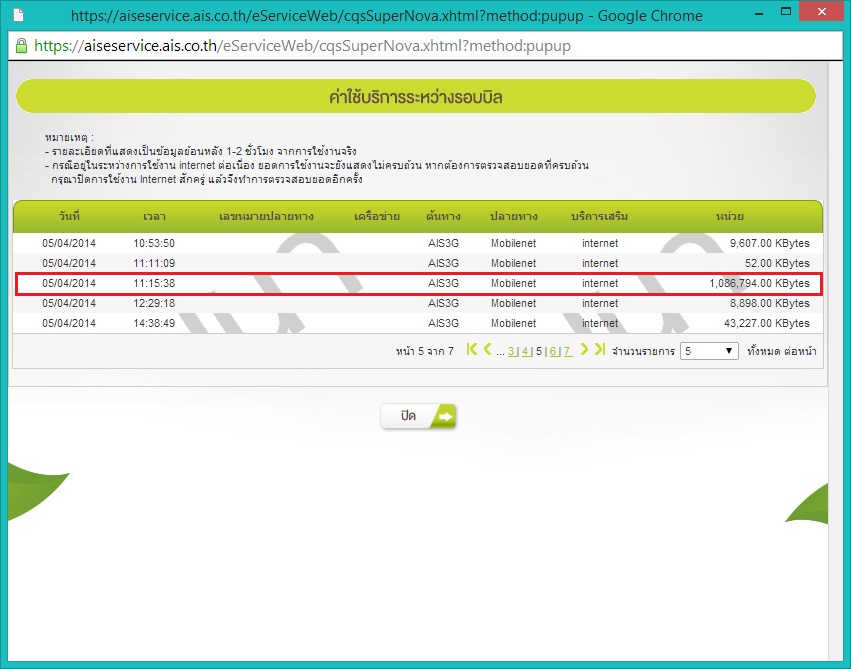Viewport: 851px width, 669px height.
Task: Click the ต้นทาง column header
Action: [x=443, y=216]
